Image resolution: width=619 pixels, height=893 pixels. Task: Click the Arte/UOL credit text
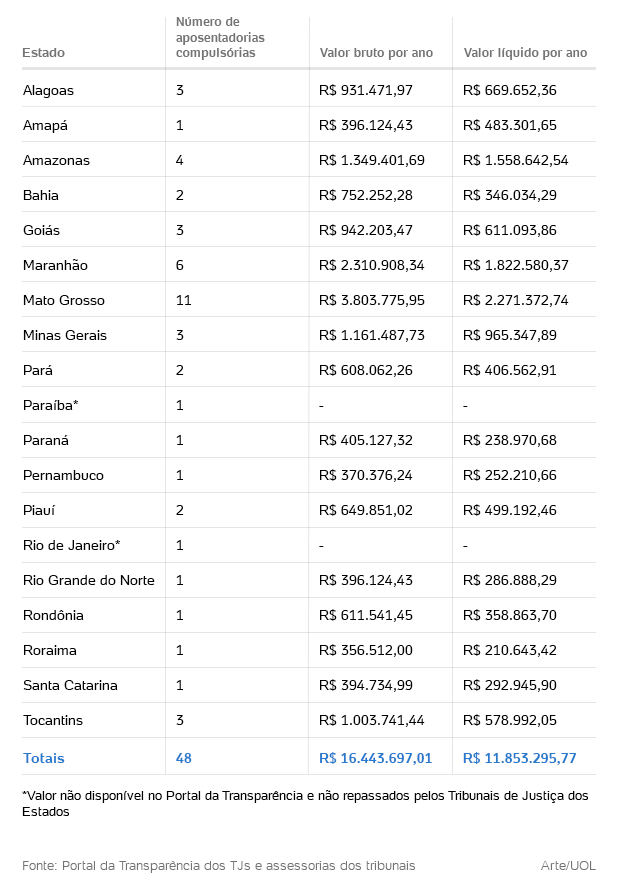[x=568, y=865]
